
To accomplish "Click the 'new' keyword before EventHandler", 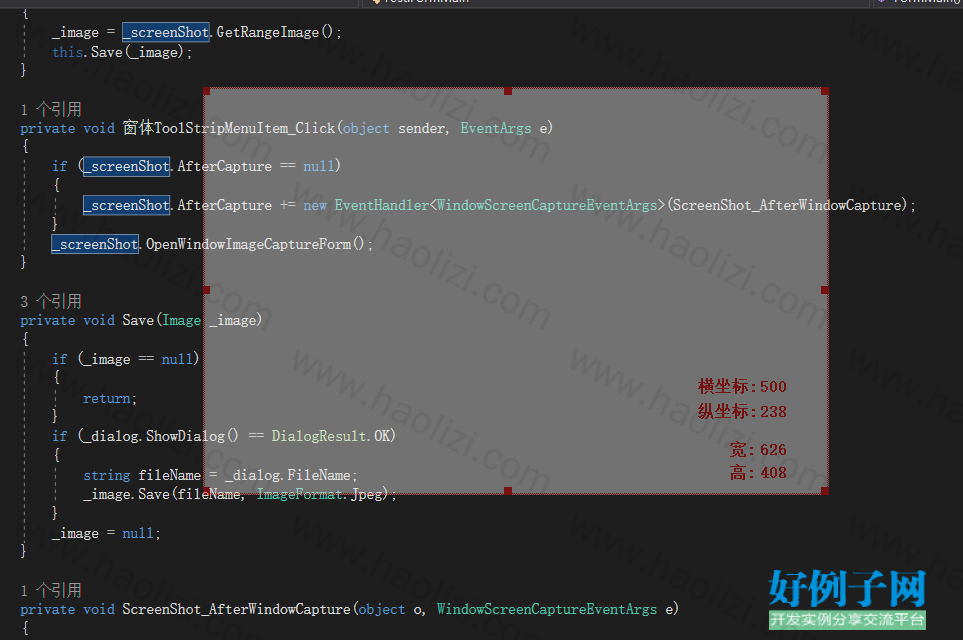I will point(315,206).
